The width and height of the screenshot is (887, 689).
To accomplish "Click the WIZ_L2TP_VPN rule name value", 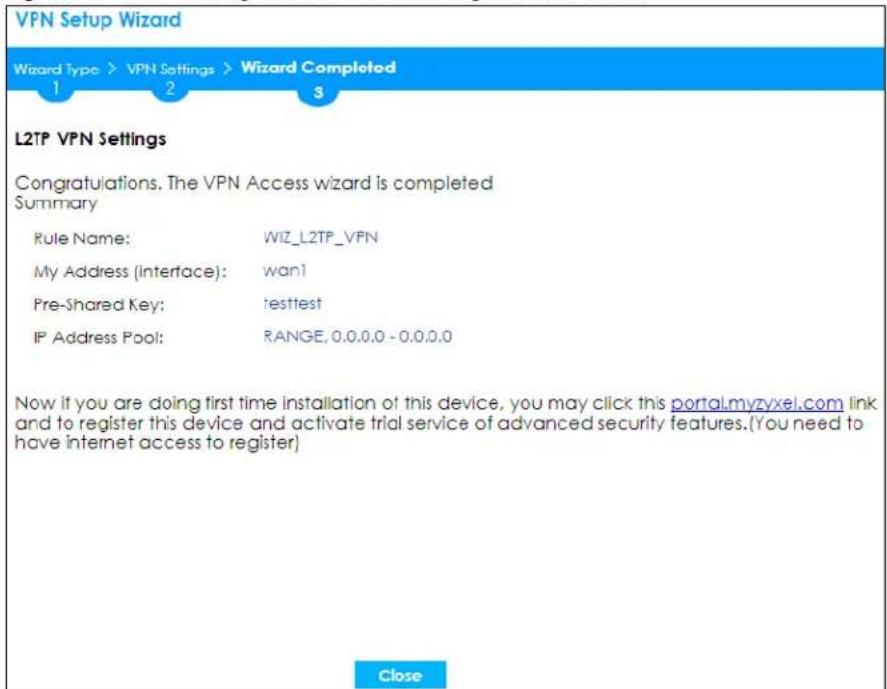I will tap(320, 237).
